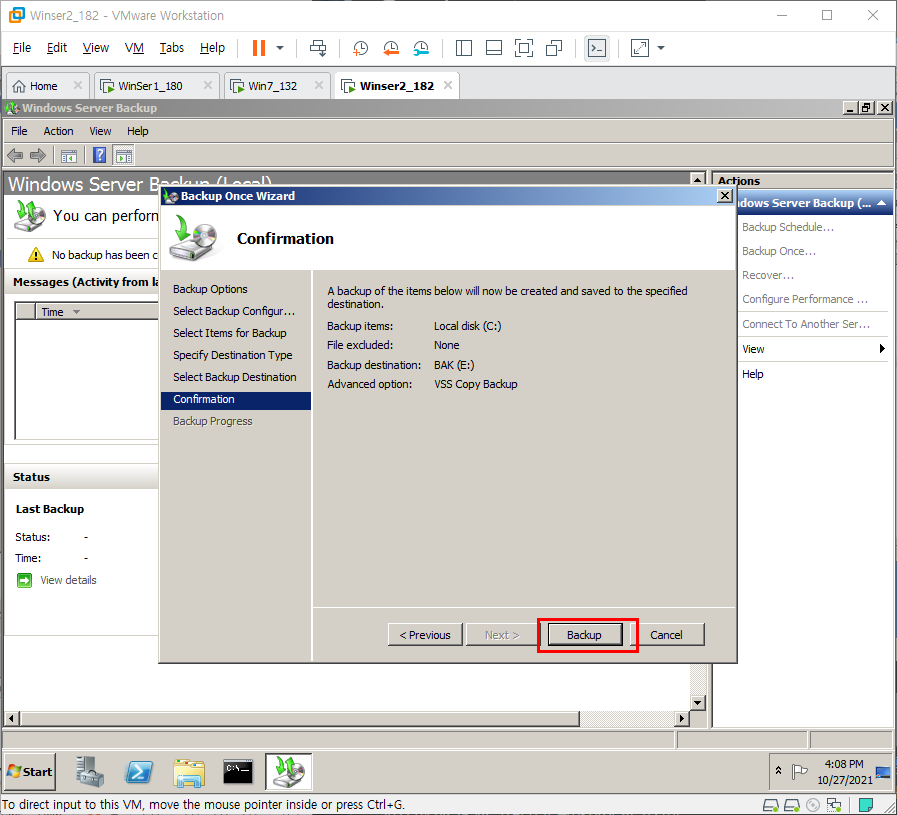Open the Action menu in Windows Server Backup
This screenshot has width=897, height=815.
(58, 131)
